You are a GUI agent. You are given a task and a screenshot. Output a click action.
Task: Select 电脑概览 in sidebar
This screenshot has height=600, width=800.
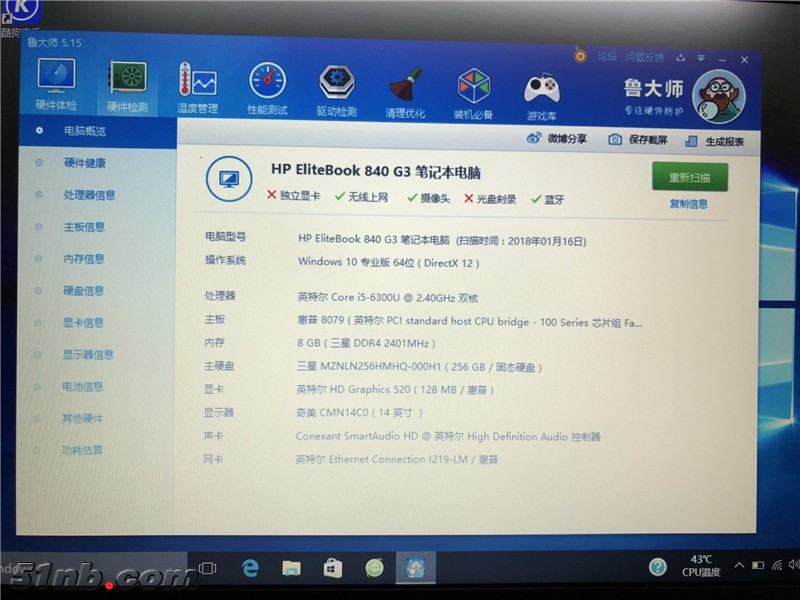pos(97,131)
